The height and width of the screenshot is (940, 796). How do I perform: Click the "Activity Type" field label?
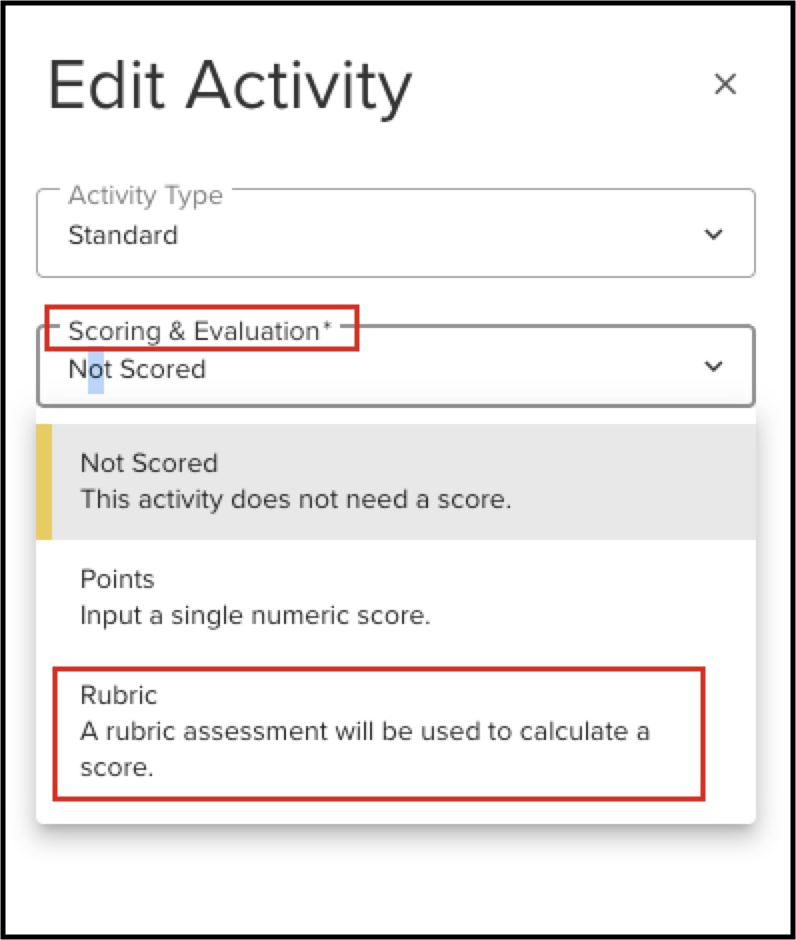pos(146,195)
